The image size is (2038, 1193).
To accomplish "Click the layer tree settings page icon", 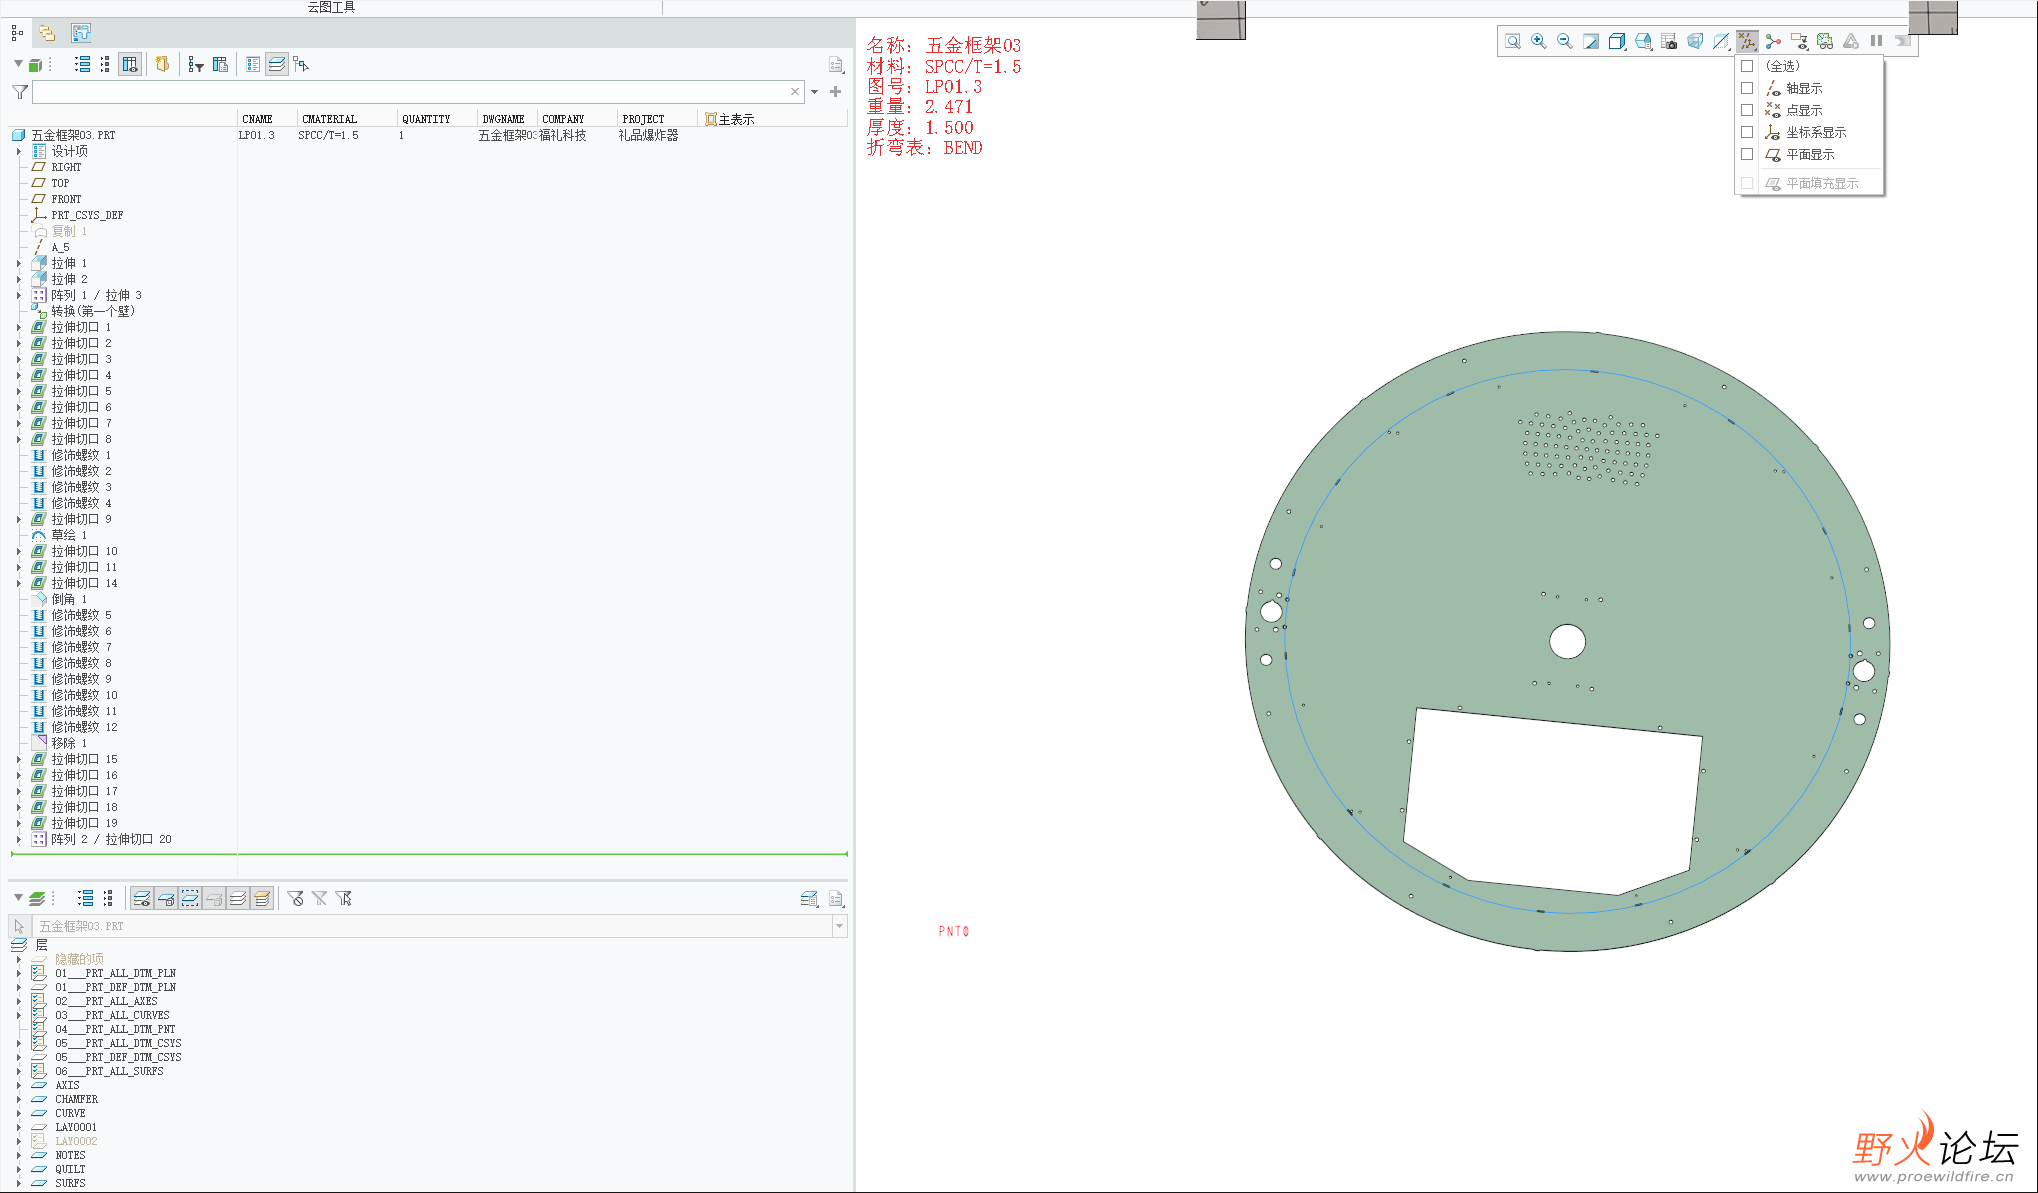I will tap(836, 898).
